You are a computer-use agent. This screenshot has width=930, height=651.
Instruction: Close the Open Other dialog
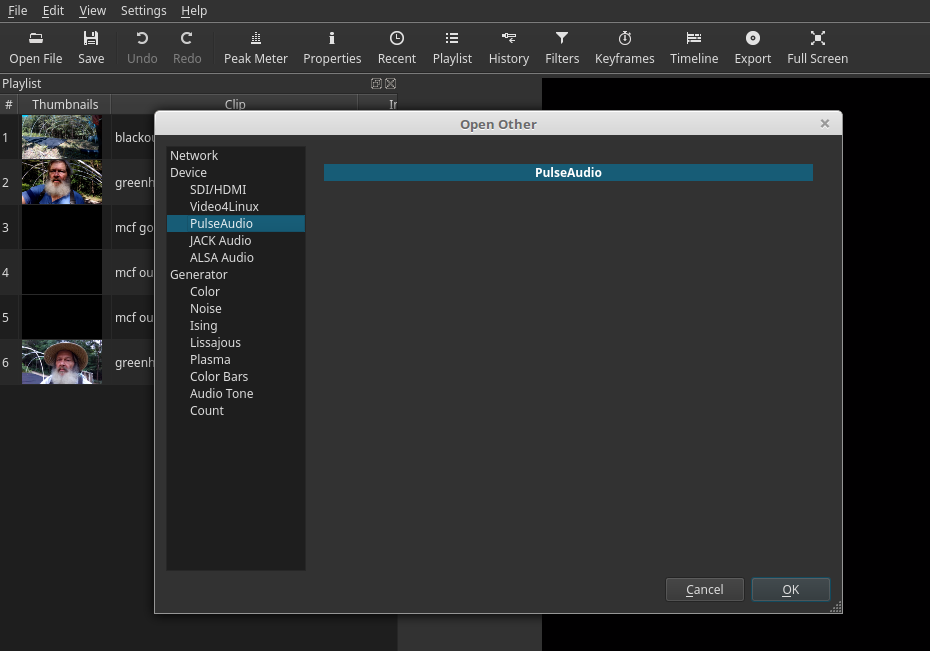[824, 123]
